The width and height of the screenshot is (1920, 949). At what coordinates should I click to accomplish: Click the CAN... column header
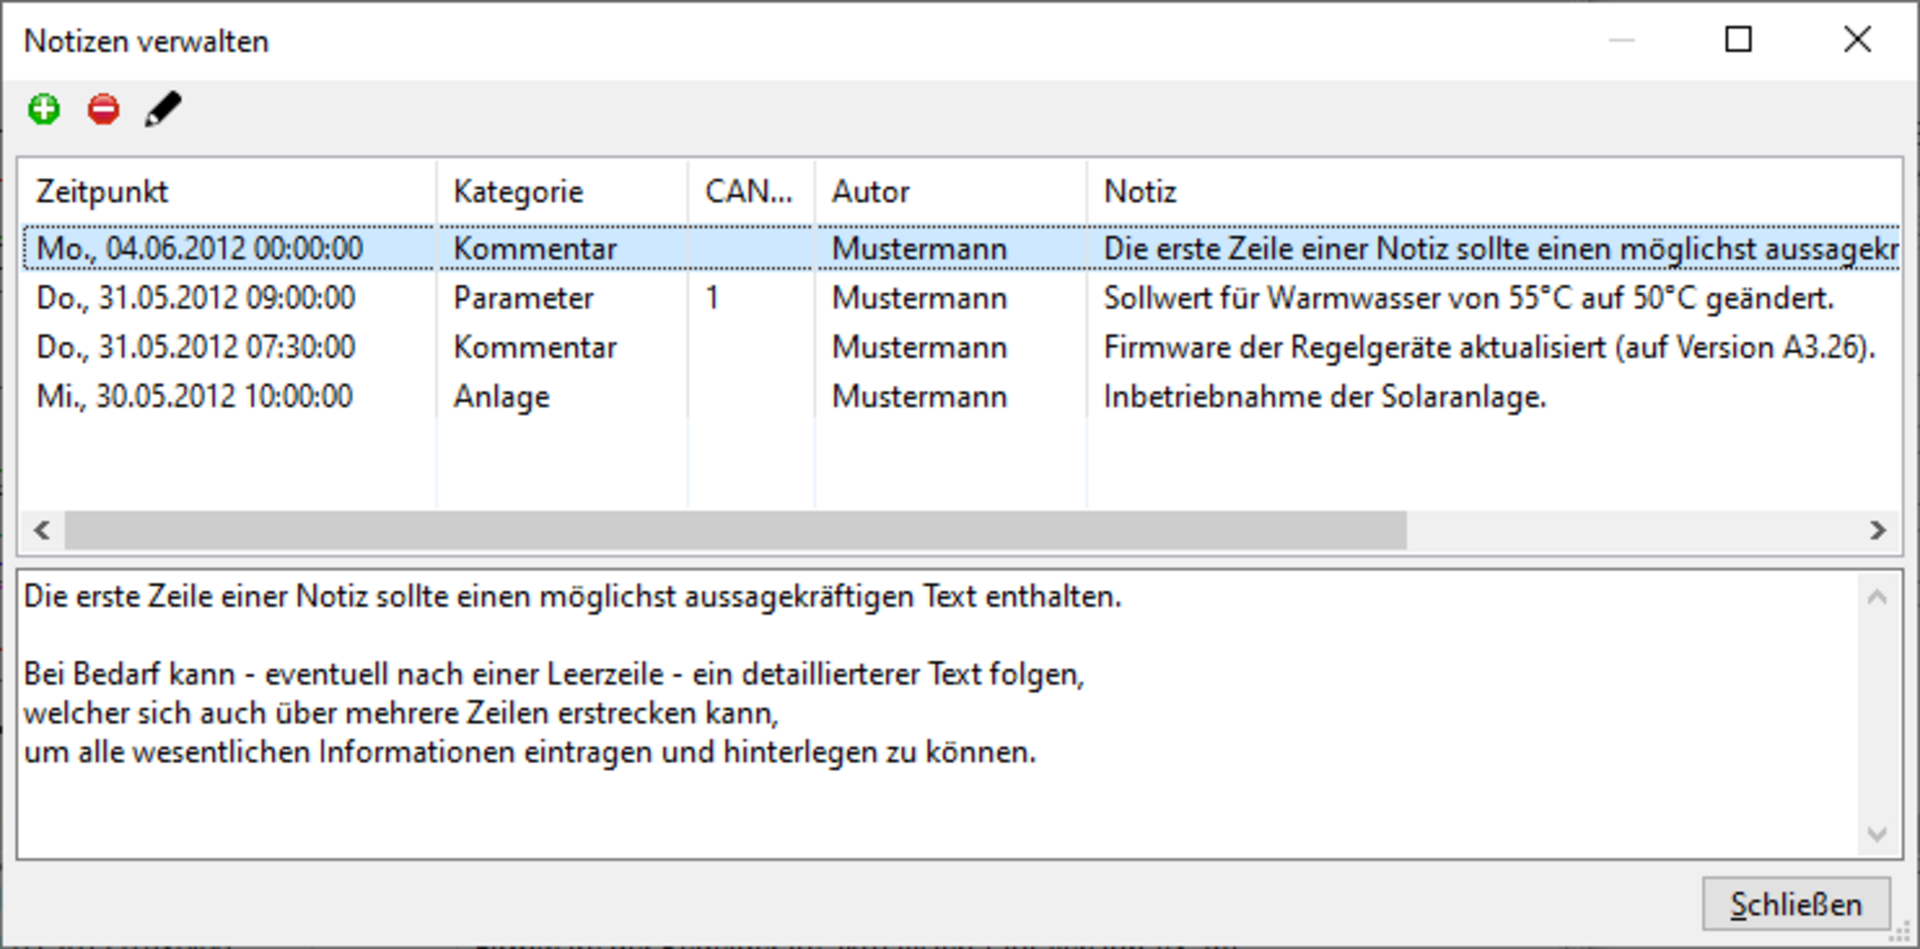click(x=750, y=191)
